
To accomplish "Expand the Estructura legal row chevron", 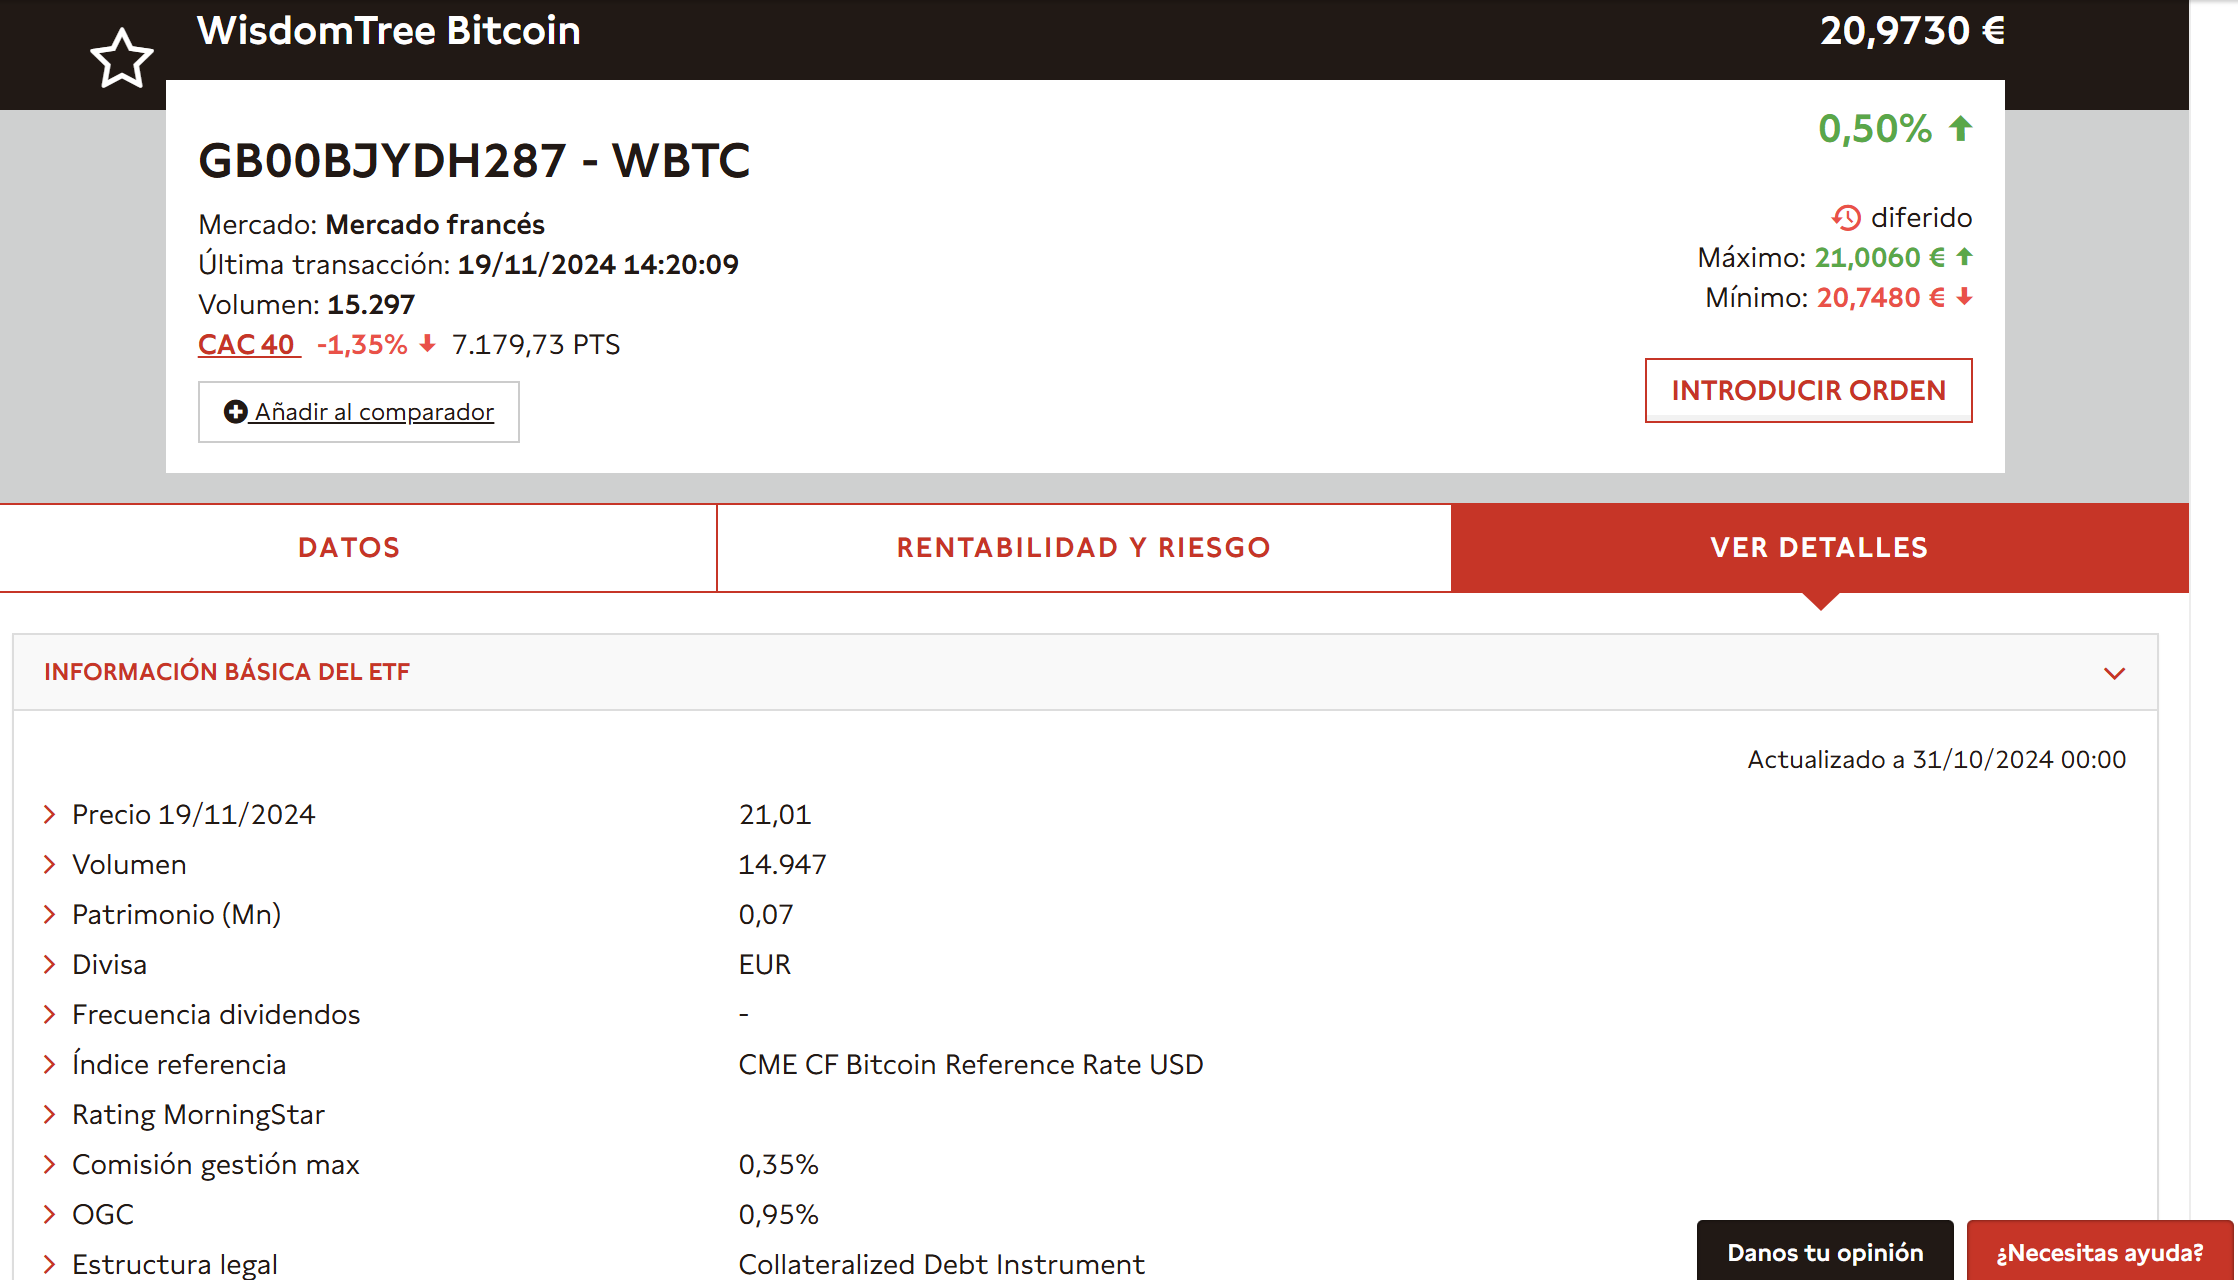I will point(49,1264).
